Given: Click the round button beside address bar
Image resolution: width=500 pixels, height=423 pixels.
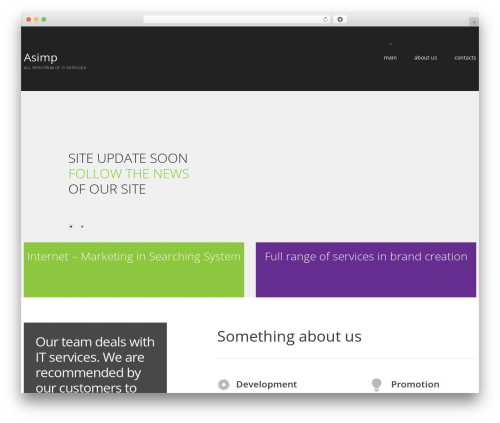Looking at the screenshot, I should (340, 19).
